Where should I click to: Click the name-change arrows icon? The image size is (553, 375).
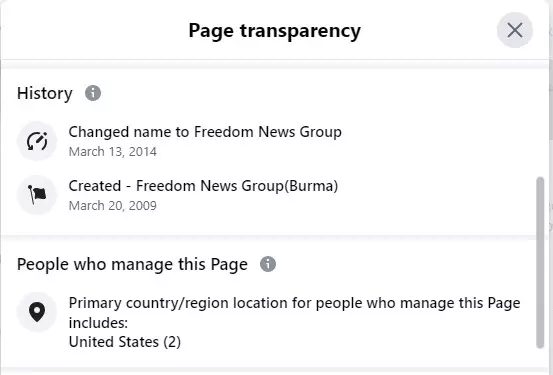(x=37, y=141)
